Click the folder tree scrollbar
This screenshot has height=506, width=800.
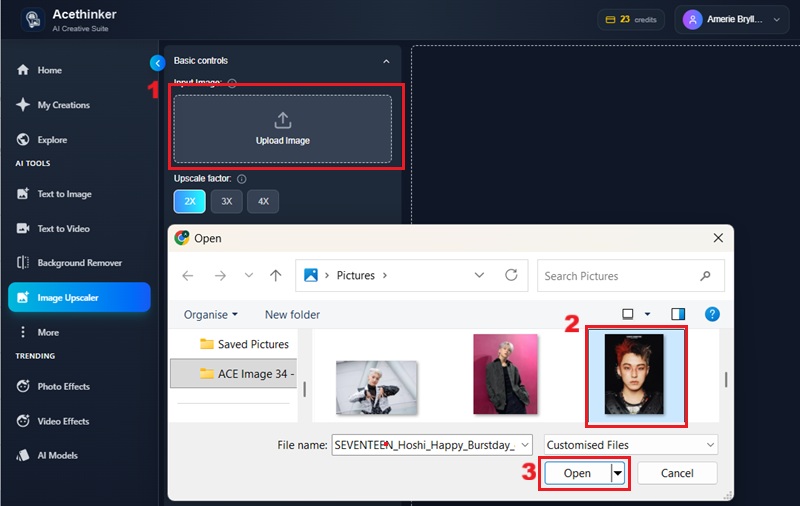[x=305, y=389]
